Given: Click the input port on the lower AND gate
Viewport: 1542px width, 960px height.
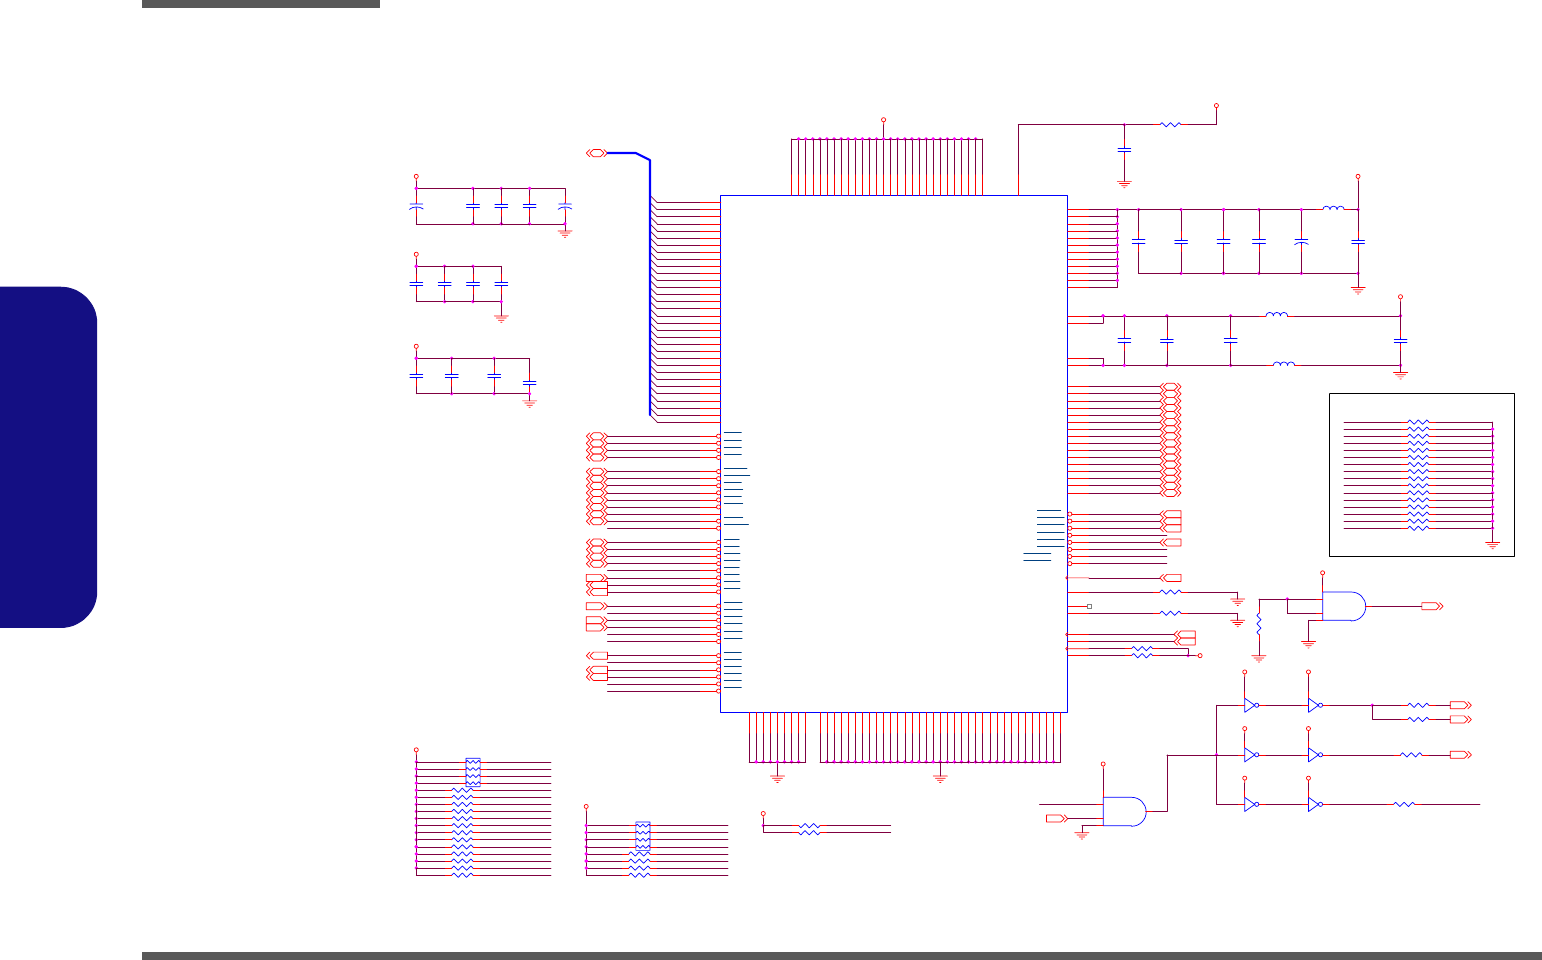Looking at the screenshot, I should 1056,818.
